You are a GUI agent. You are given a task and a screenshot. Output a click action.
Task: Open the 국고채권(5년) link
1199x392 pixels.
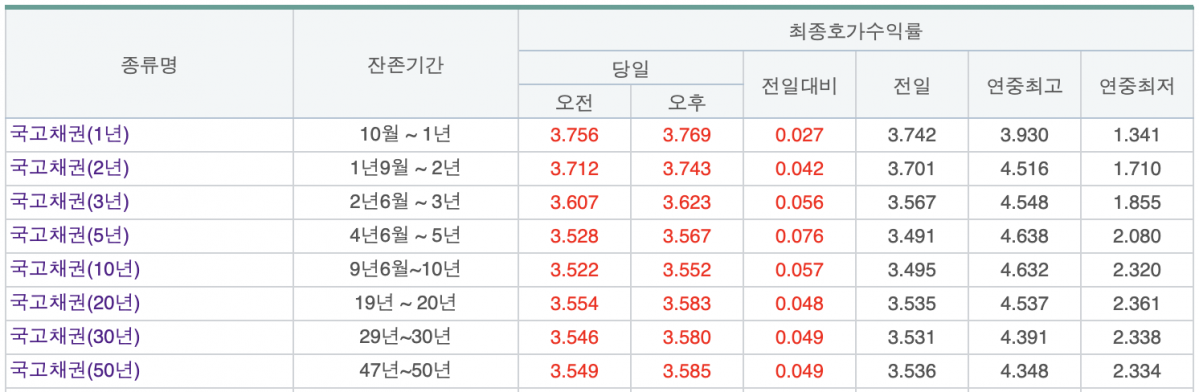tap(70, 236)
